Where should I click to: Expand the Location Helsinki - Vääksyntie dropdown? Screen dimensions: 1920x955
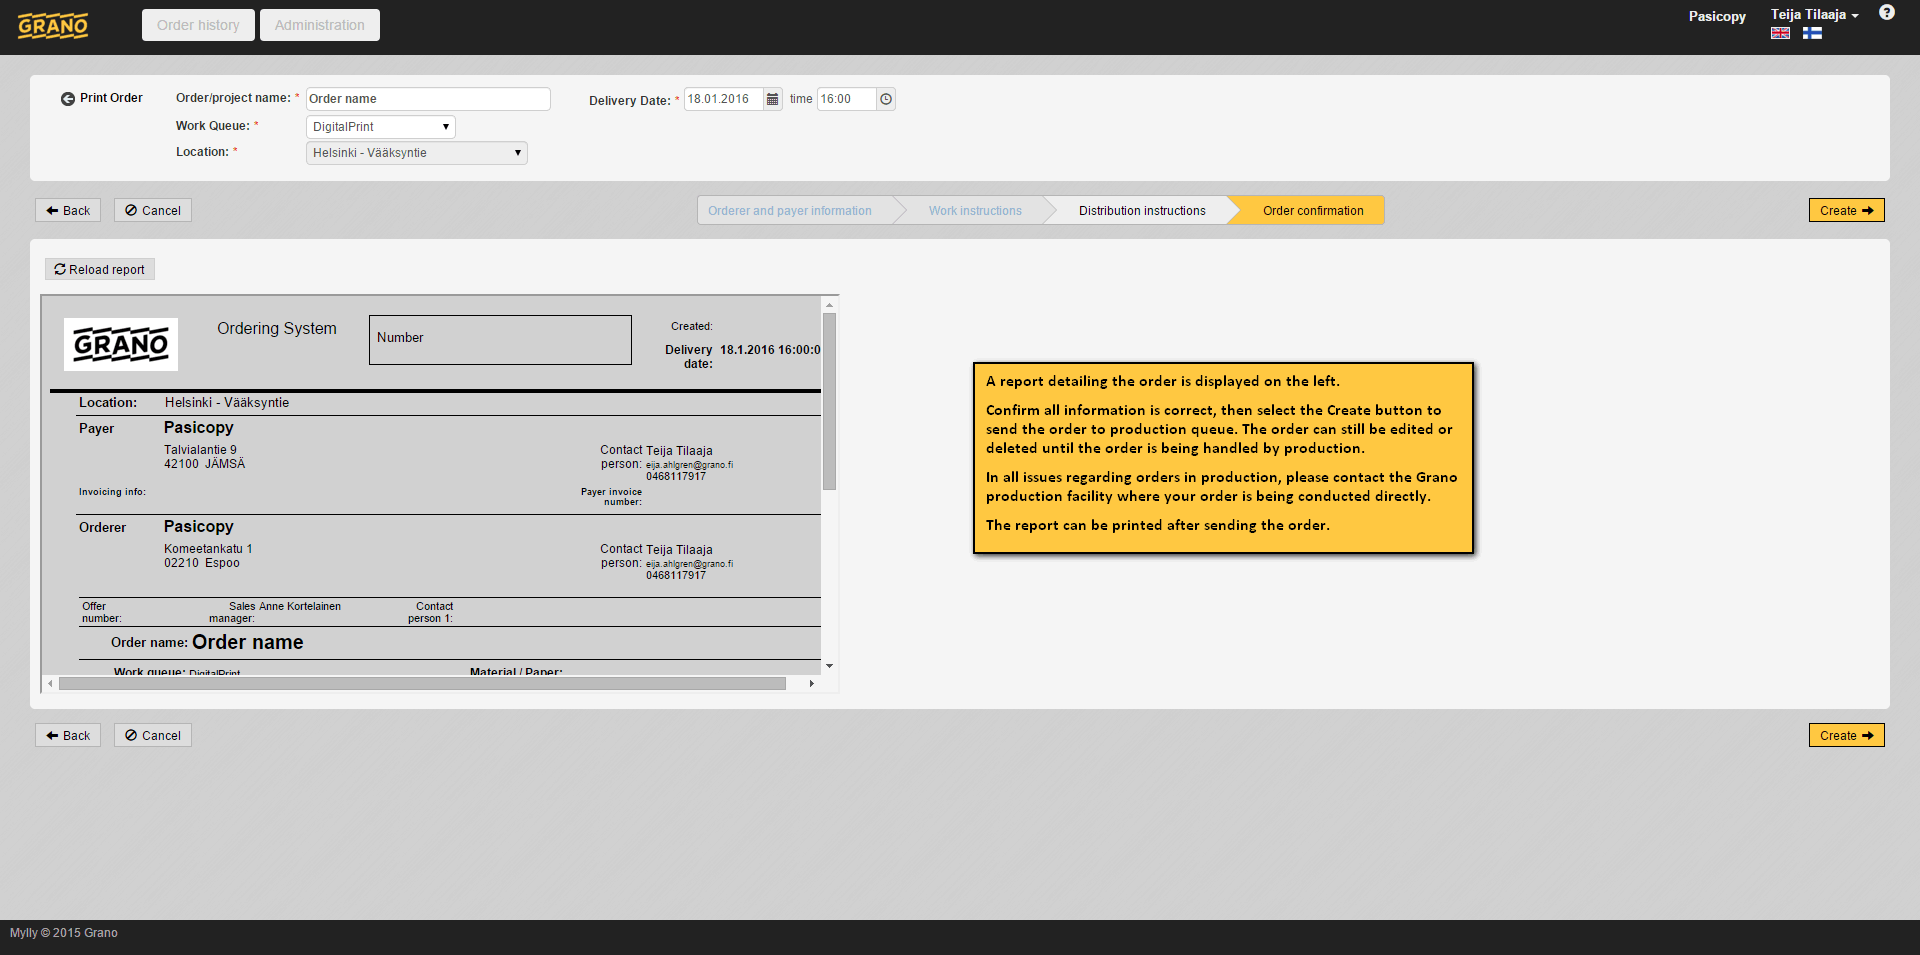[416, 153]
